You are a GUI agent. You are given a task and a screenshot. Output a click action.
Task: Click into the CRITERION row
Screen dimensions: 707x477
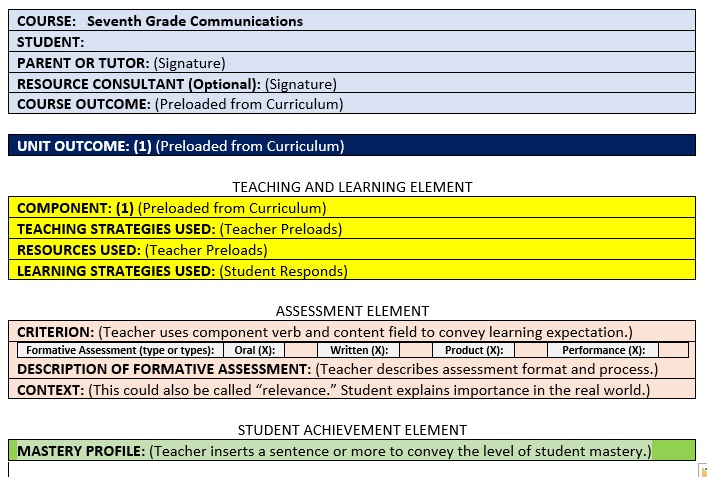coord(350,332)
